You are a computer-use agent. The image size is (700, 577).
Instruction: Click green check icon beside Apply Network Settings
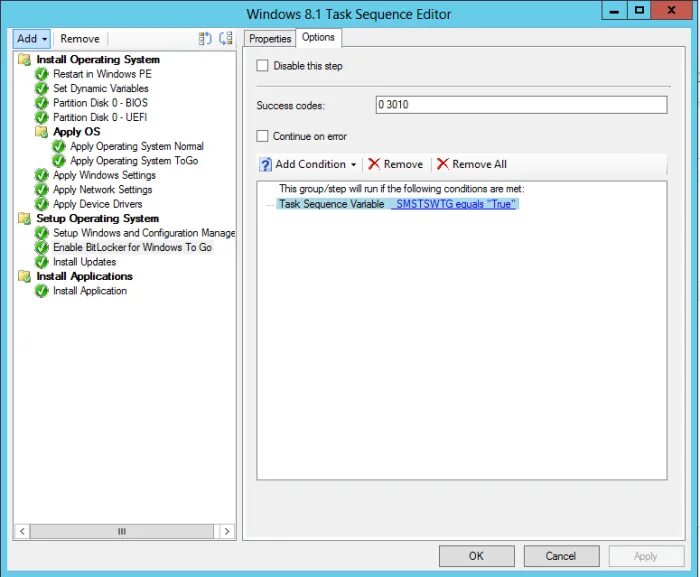pos(42,190)
